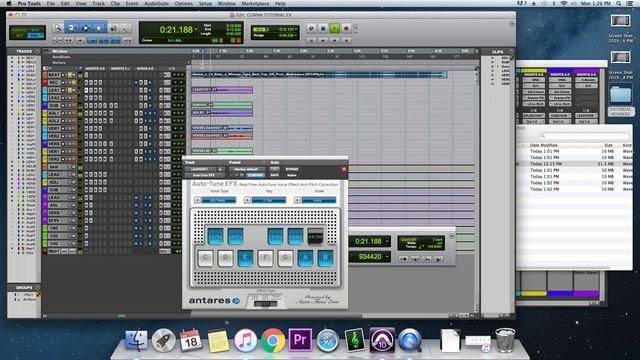Screen dimensions: 640x360
Task: Open Pro Tools 10 icon in the Dock
Action: pos(382,340)
